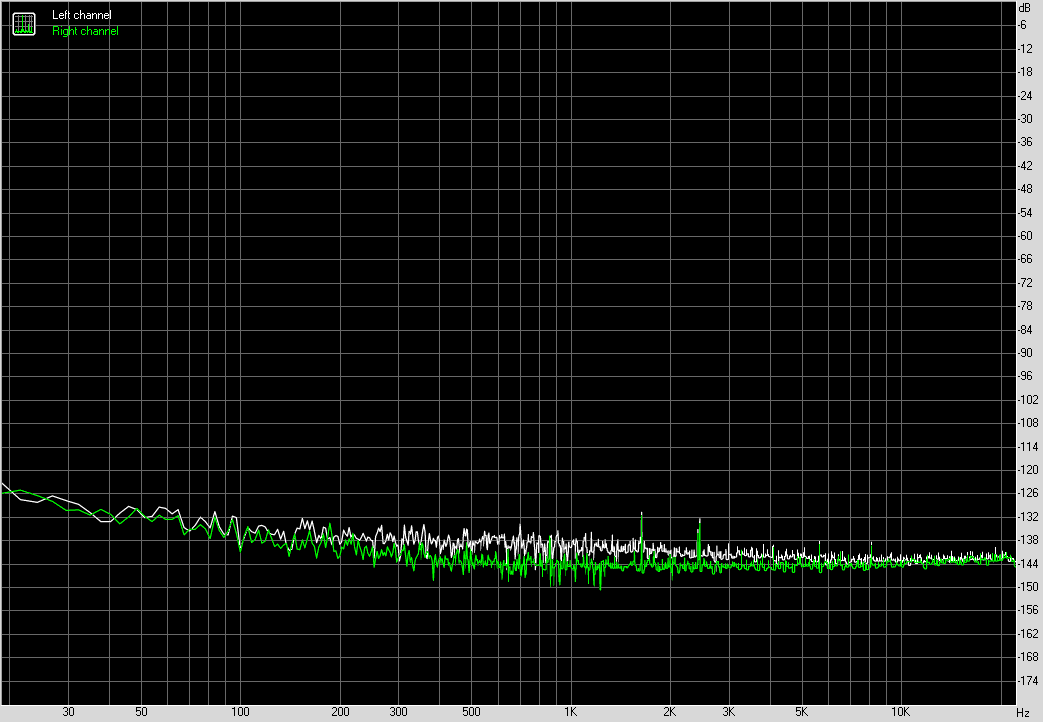This screenshot has height=722, width=1043.
Task: Click the '-60' dB scale label
Action: pos(1025,236)
